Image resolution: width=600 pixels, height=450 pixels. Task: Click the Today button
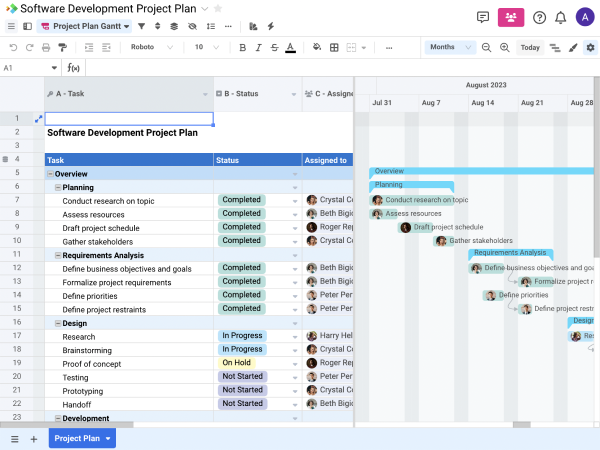[x=530, y=47]
